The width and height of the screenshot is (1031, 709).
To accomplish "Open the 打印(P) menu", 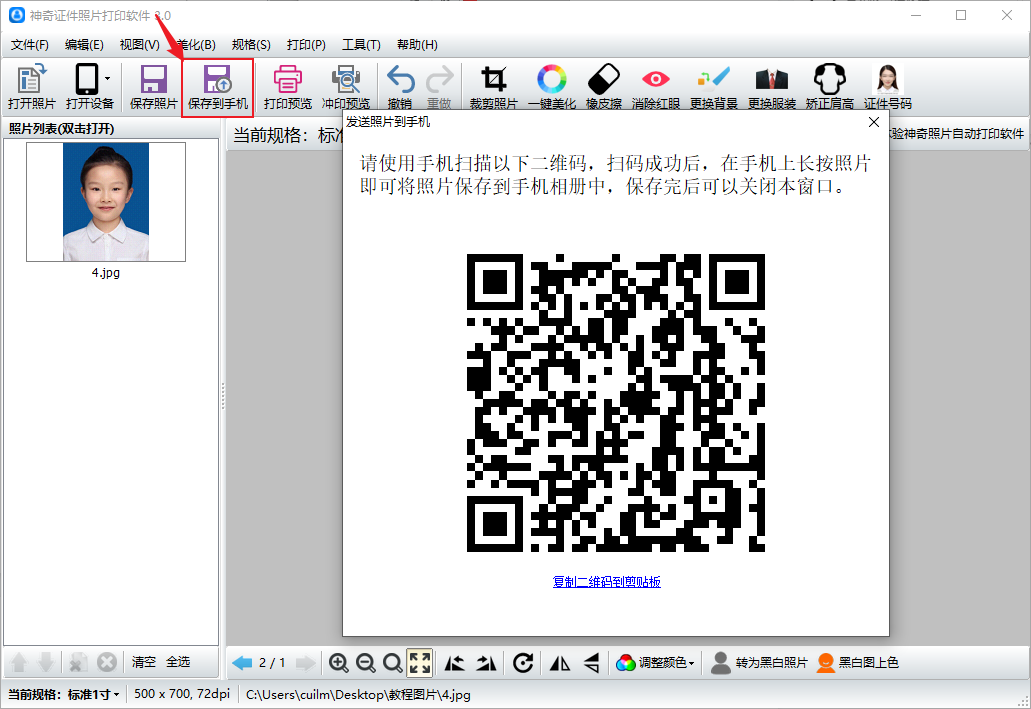I will pos(306,45).
